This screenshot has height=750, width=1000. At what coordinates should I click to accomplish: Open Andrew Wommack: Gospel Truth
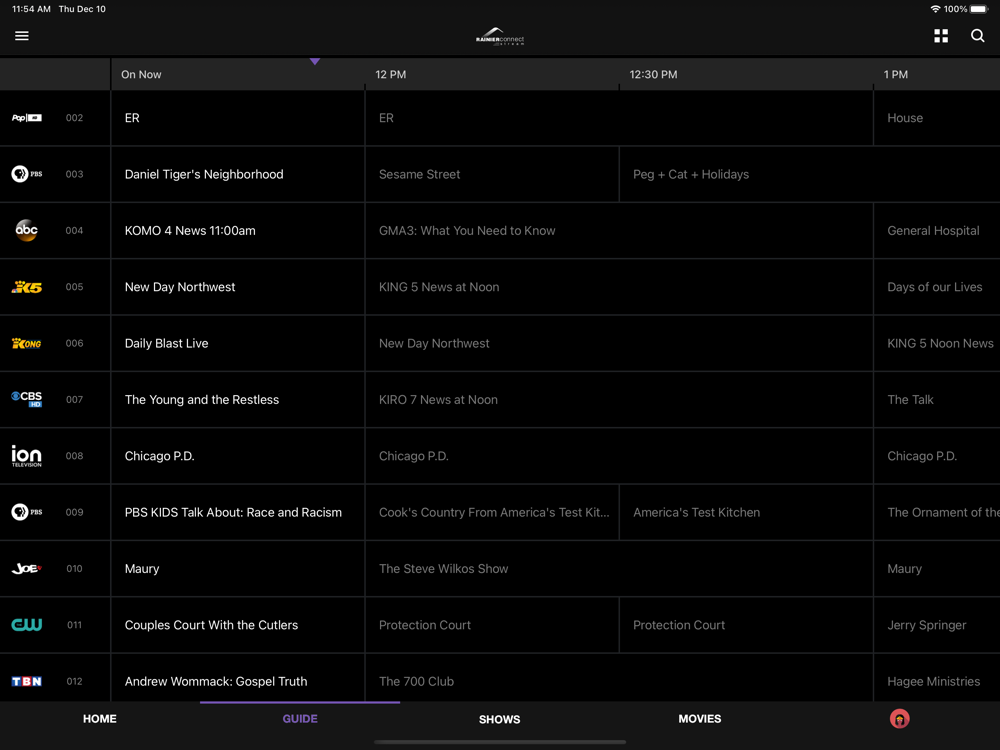click(238, 678)
